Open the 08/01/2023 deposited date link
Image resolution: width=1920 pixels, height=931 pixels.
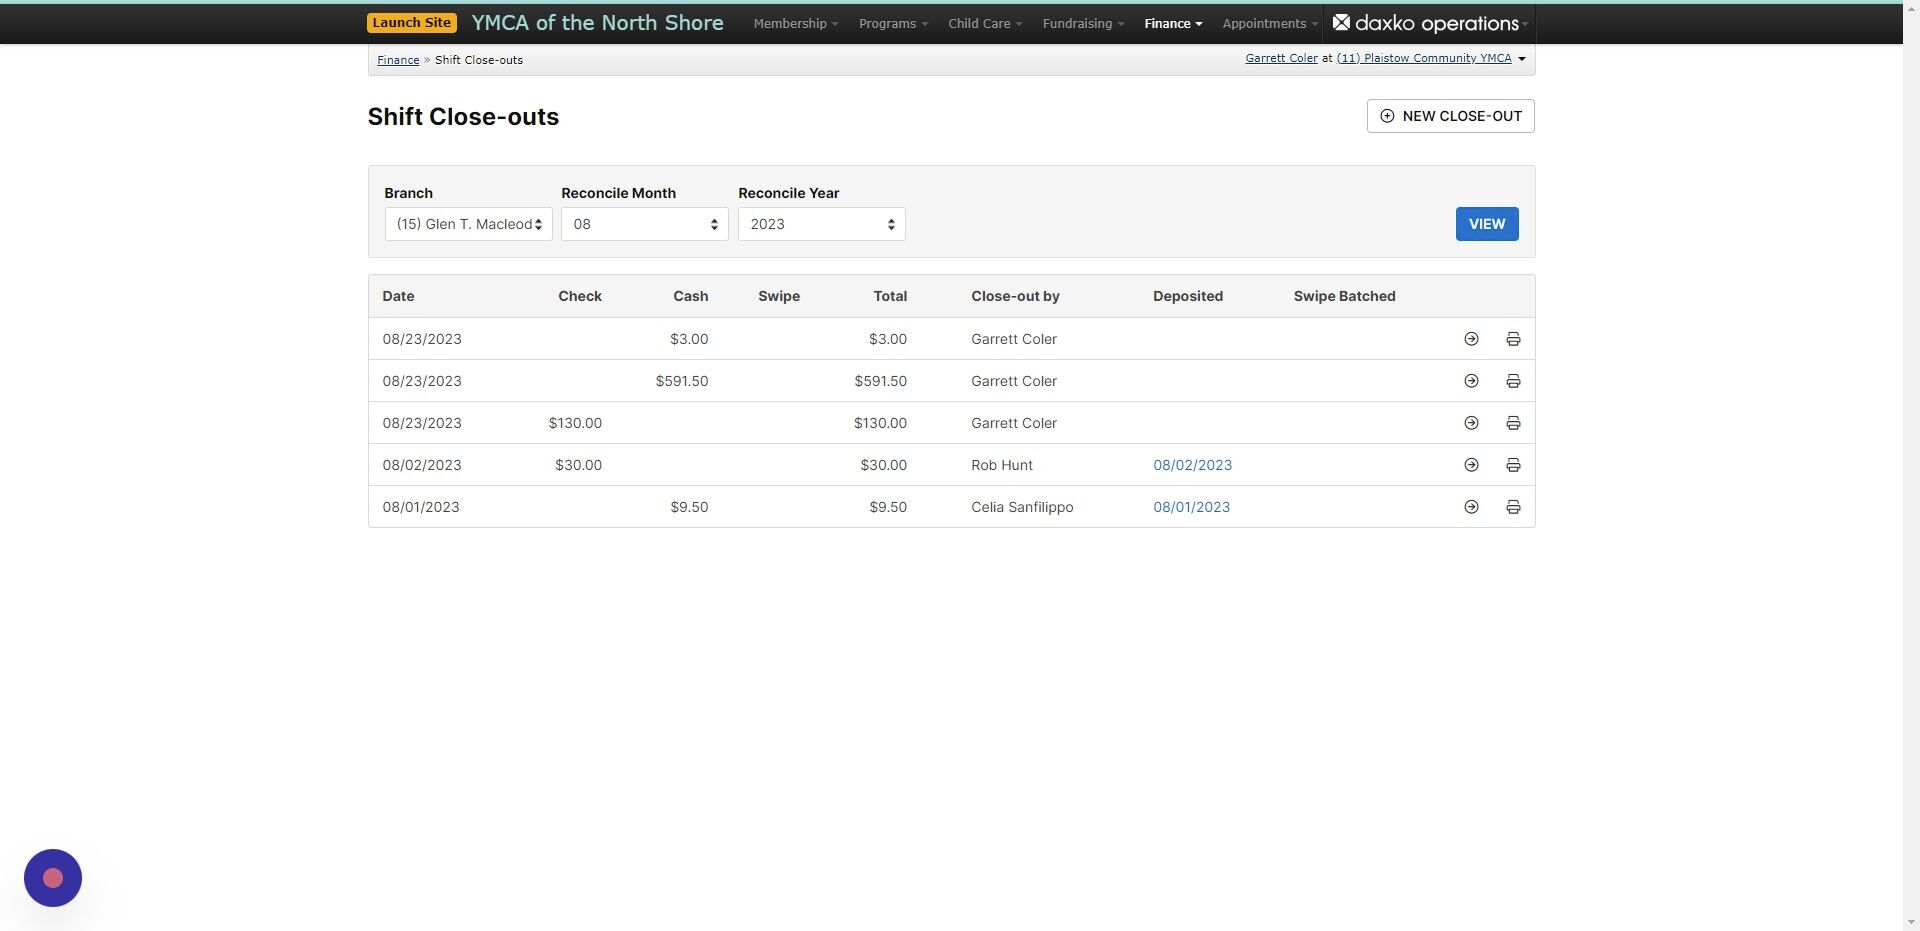1191,507
